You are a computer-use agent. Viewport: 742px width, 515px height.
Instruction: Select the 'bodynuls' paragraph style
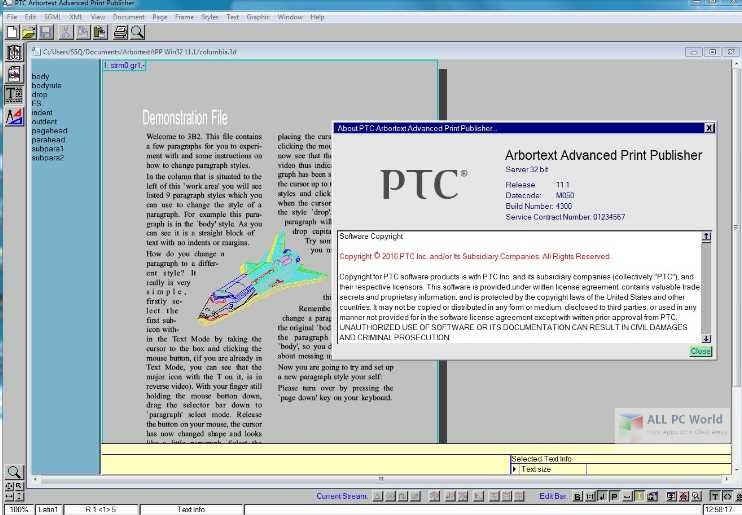pos(46,85)
